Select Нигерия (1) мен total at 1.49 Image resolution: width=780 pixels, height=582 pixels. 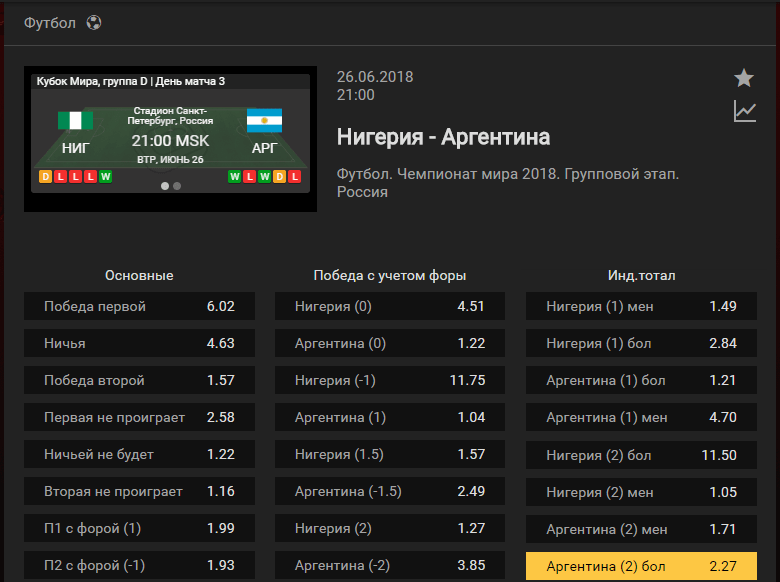pyautogui.click(x=641, y=306)
